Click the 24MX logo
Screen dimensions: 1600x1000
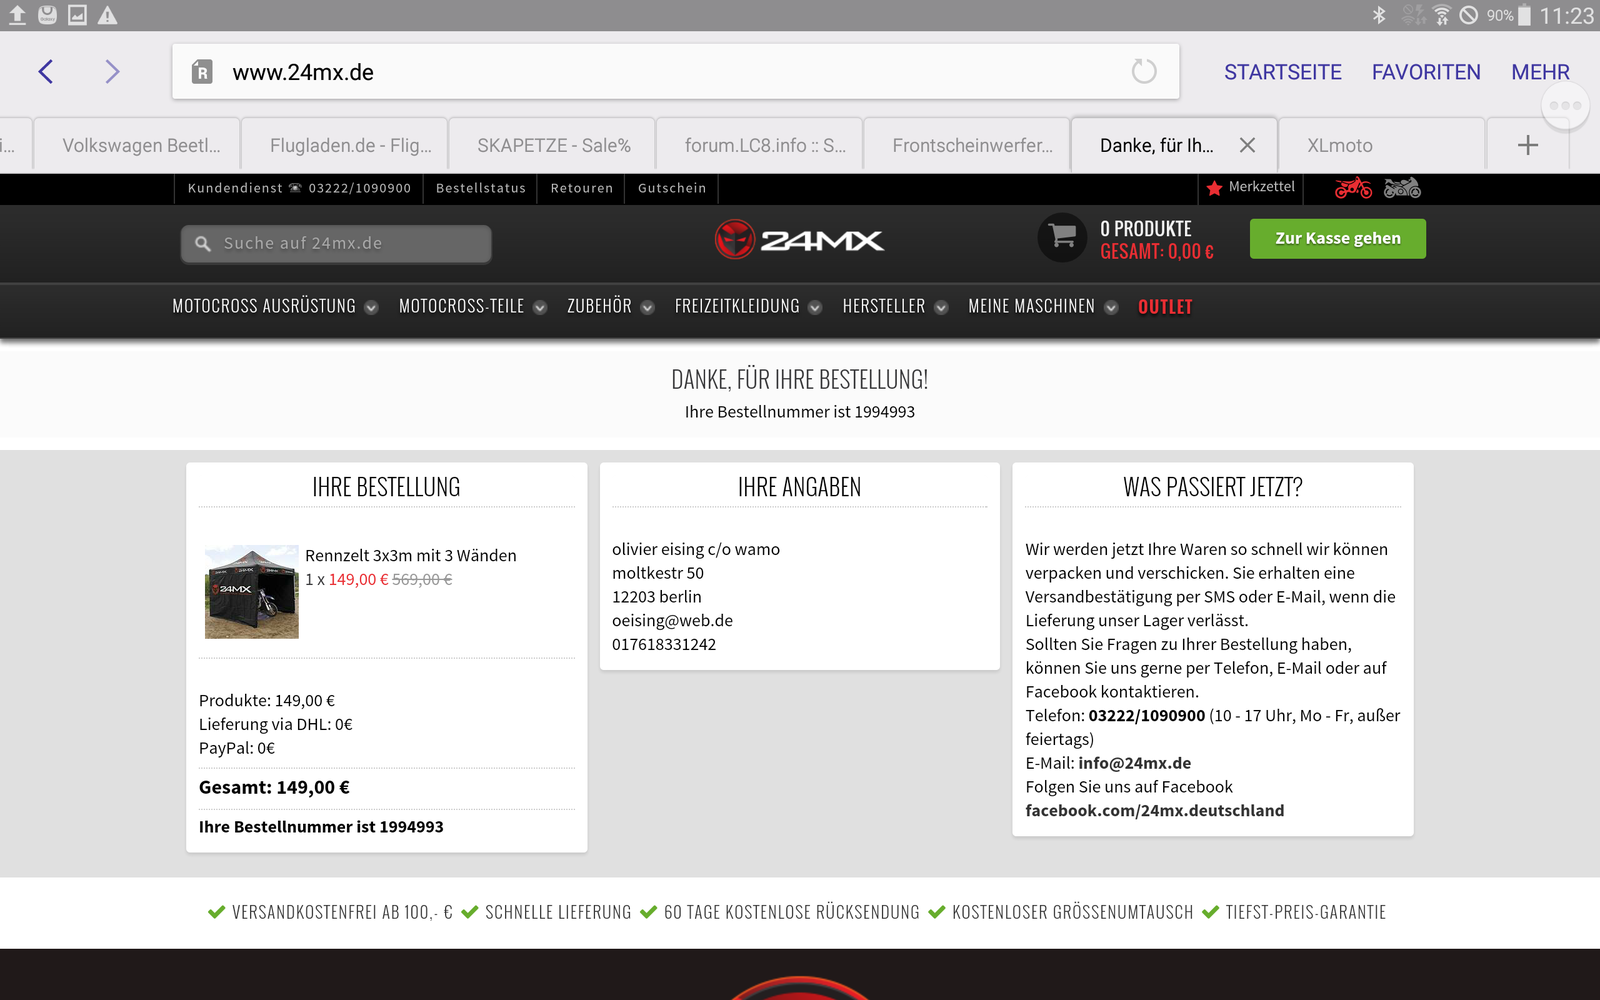point(800,240)
